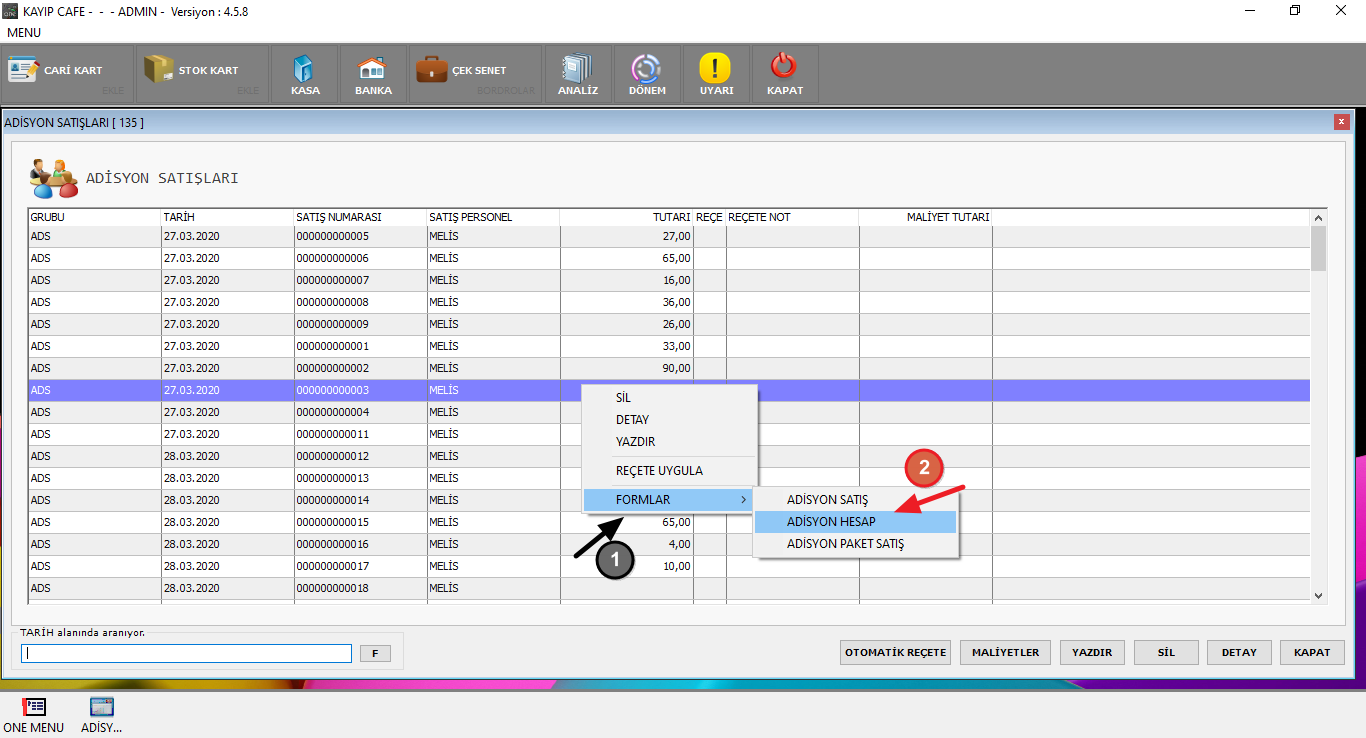Sort by the GRUBU column header

95,217
